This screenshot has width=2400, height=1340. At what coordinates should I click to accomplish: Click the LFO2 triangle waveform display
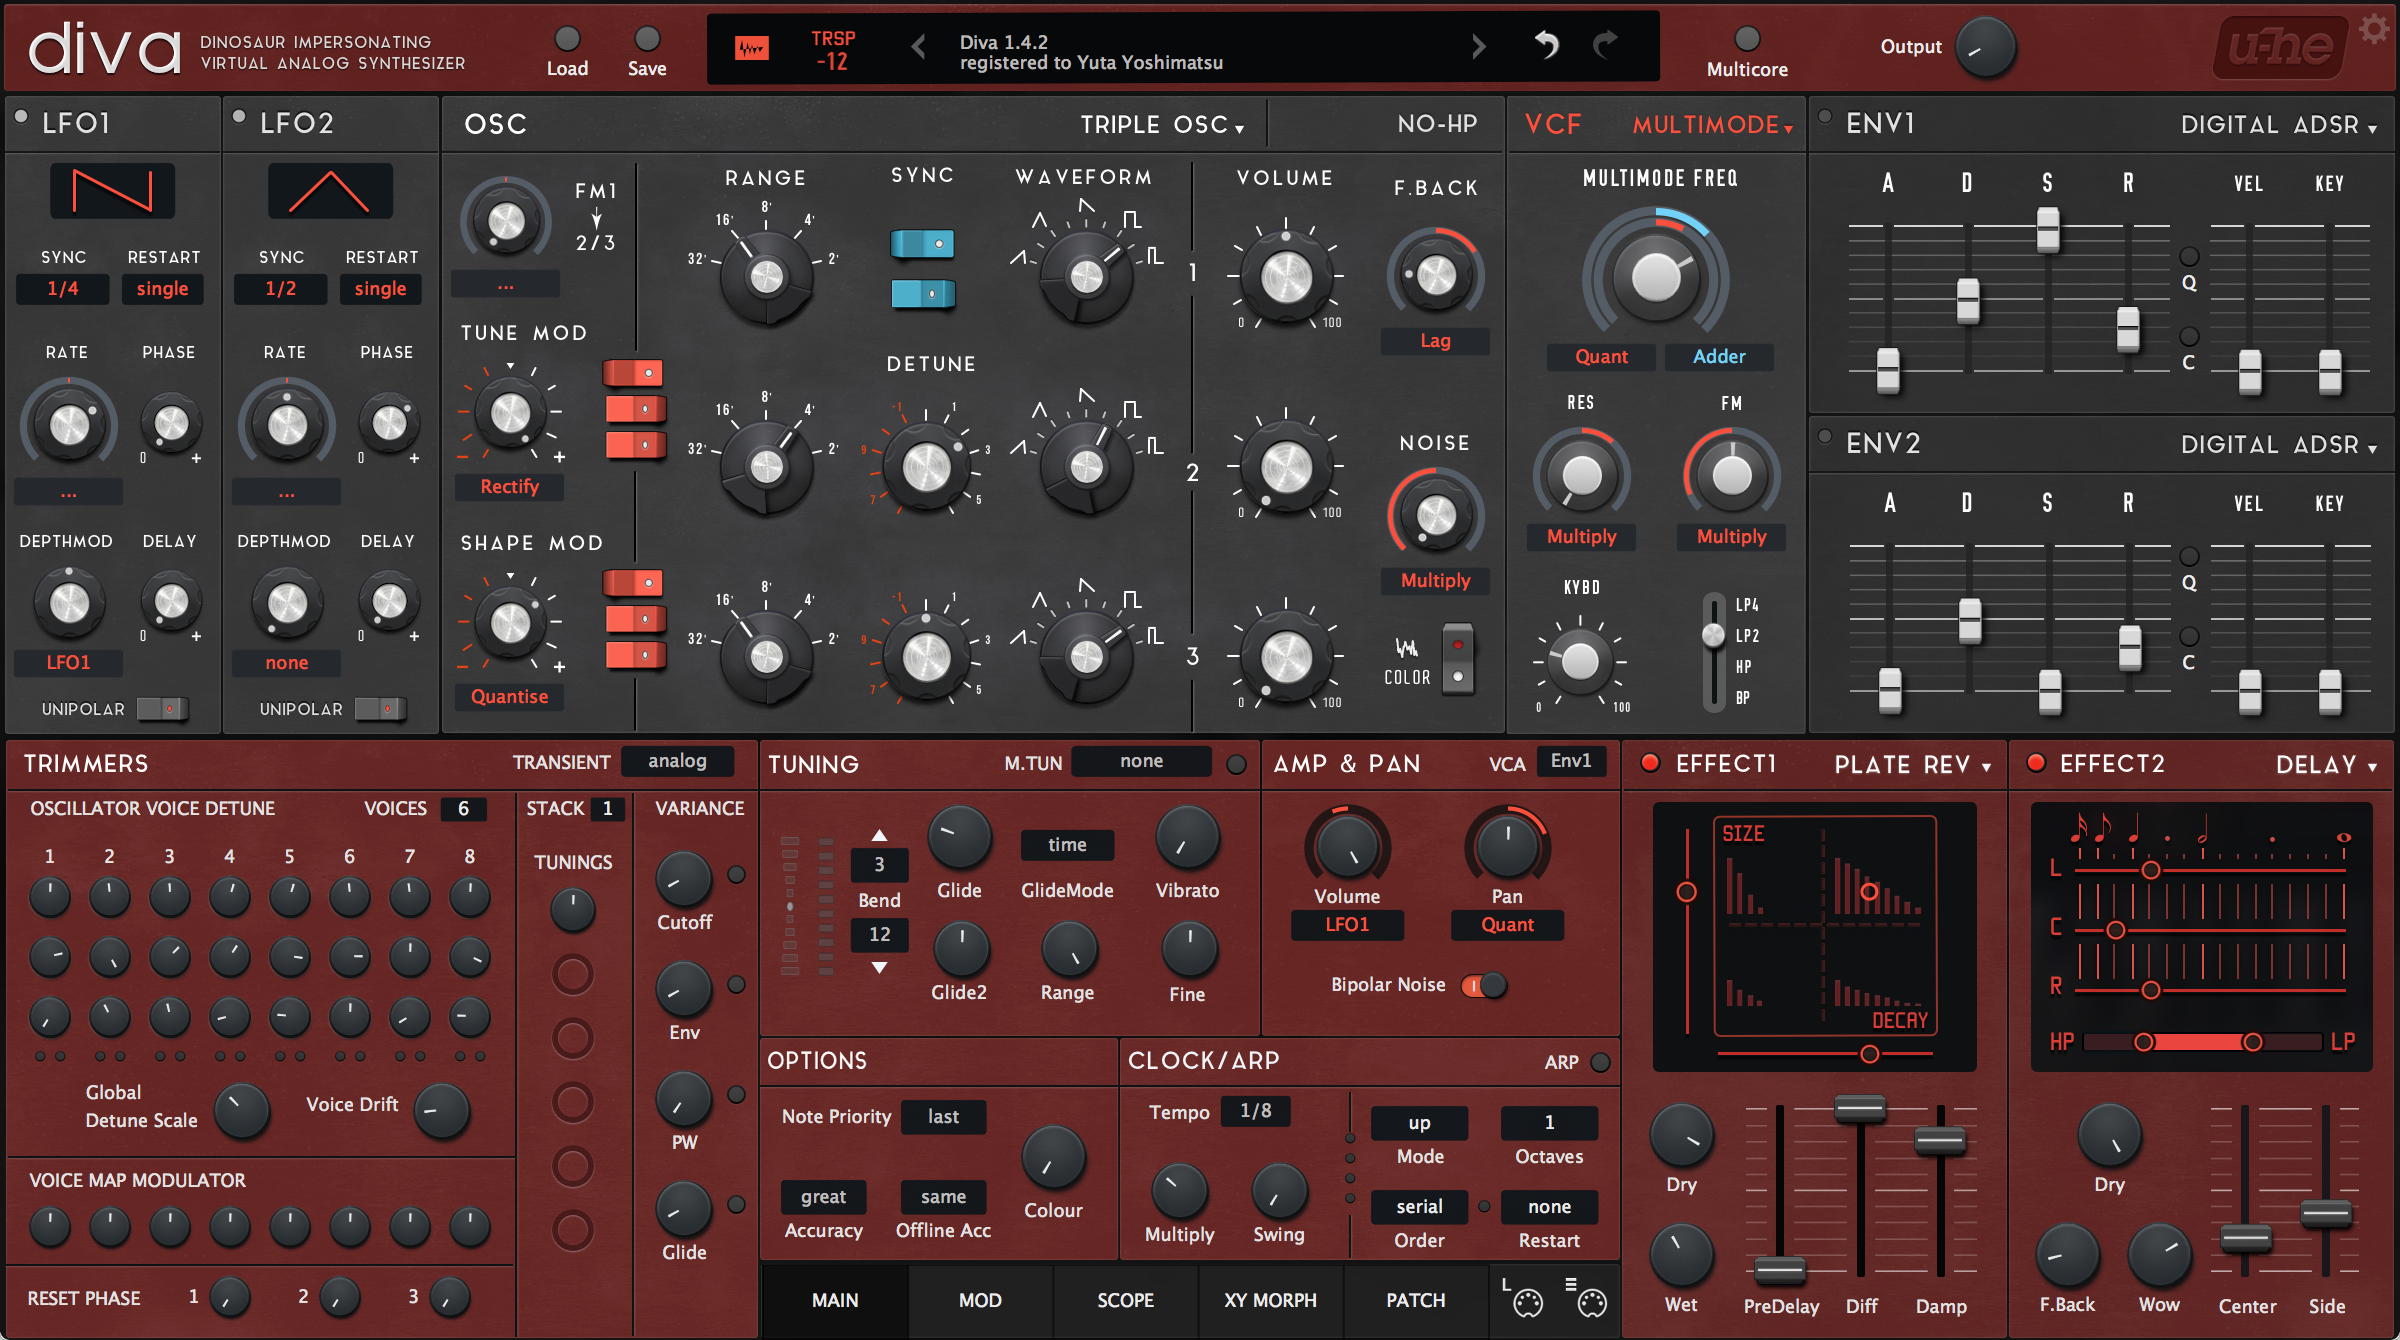click(x=330, y=191)
